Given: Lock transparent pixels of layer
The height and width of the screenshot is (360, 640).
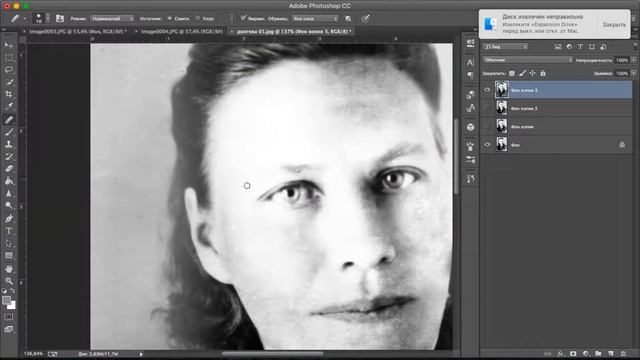Looking at the screenshot, I should [512, 73].
